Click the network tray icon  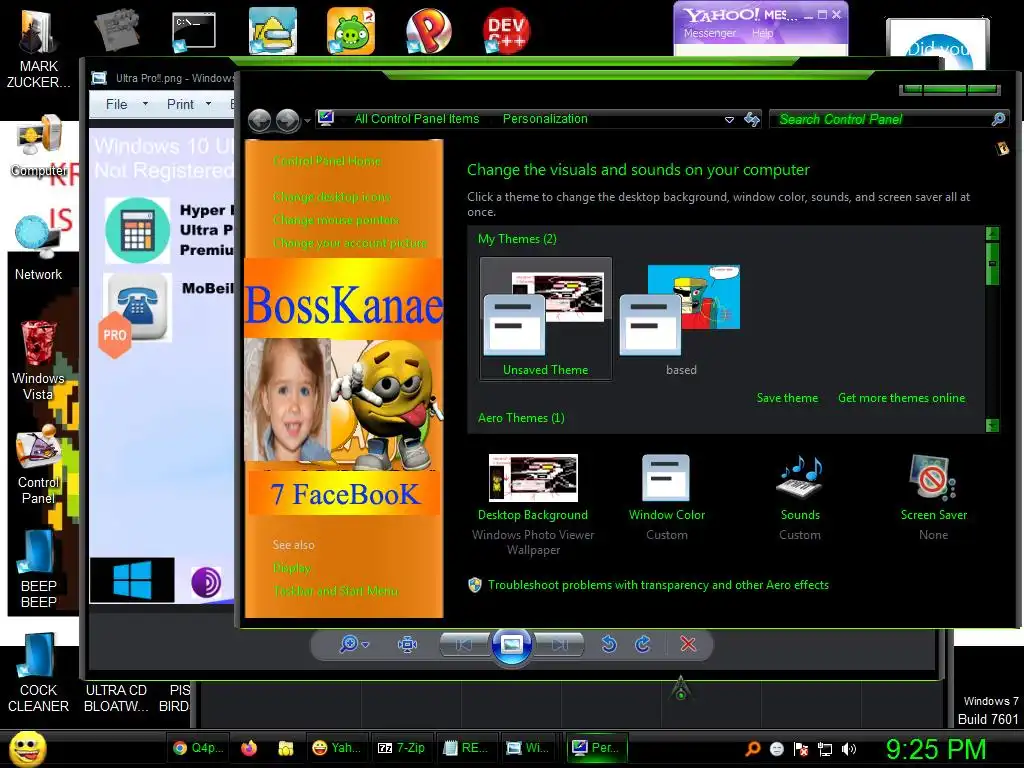[x=825, y=749]
